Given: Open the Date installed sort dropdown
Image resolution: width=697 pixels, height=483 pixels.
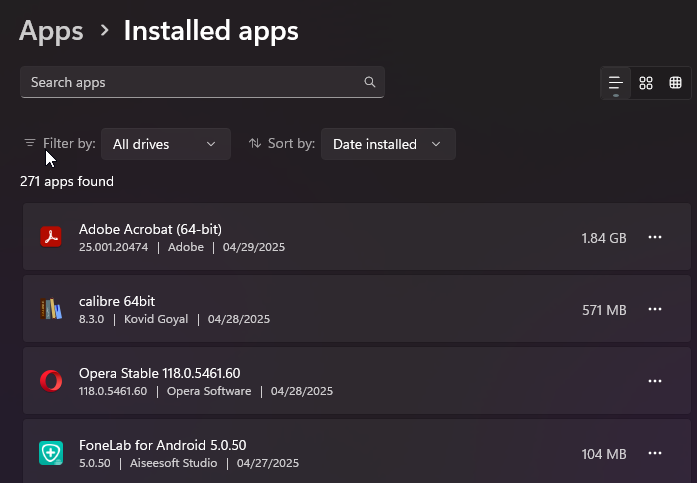Looking at the screenshot, I should click(388, 144).
